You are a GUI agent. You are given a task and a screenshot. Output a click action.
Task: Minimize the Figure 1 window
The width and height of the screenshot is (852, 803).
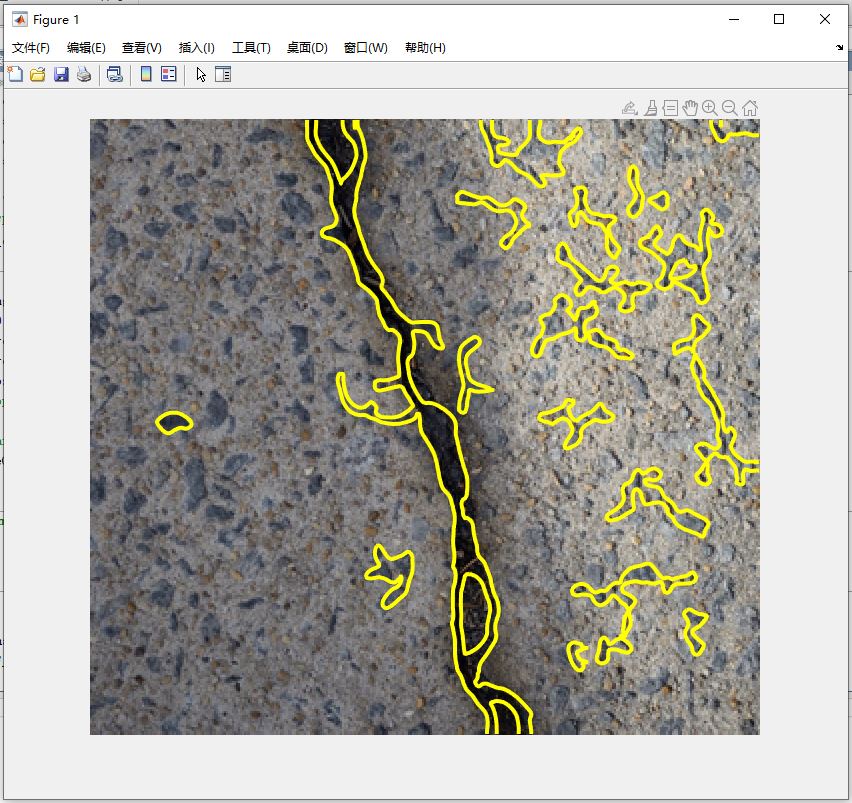point(734,20)
